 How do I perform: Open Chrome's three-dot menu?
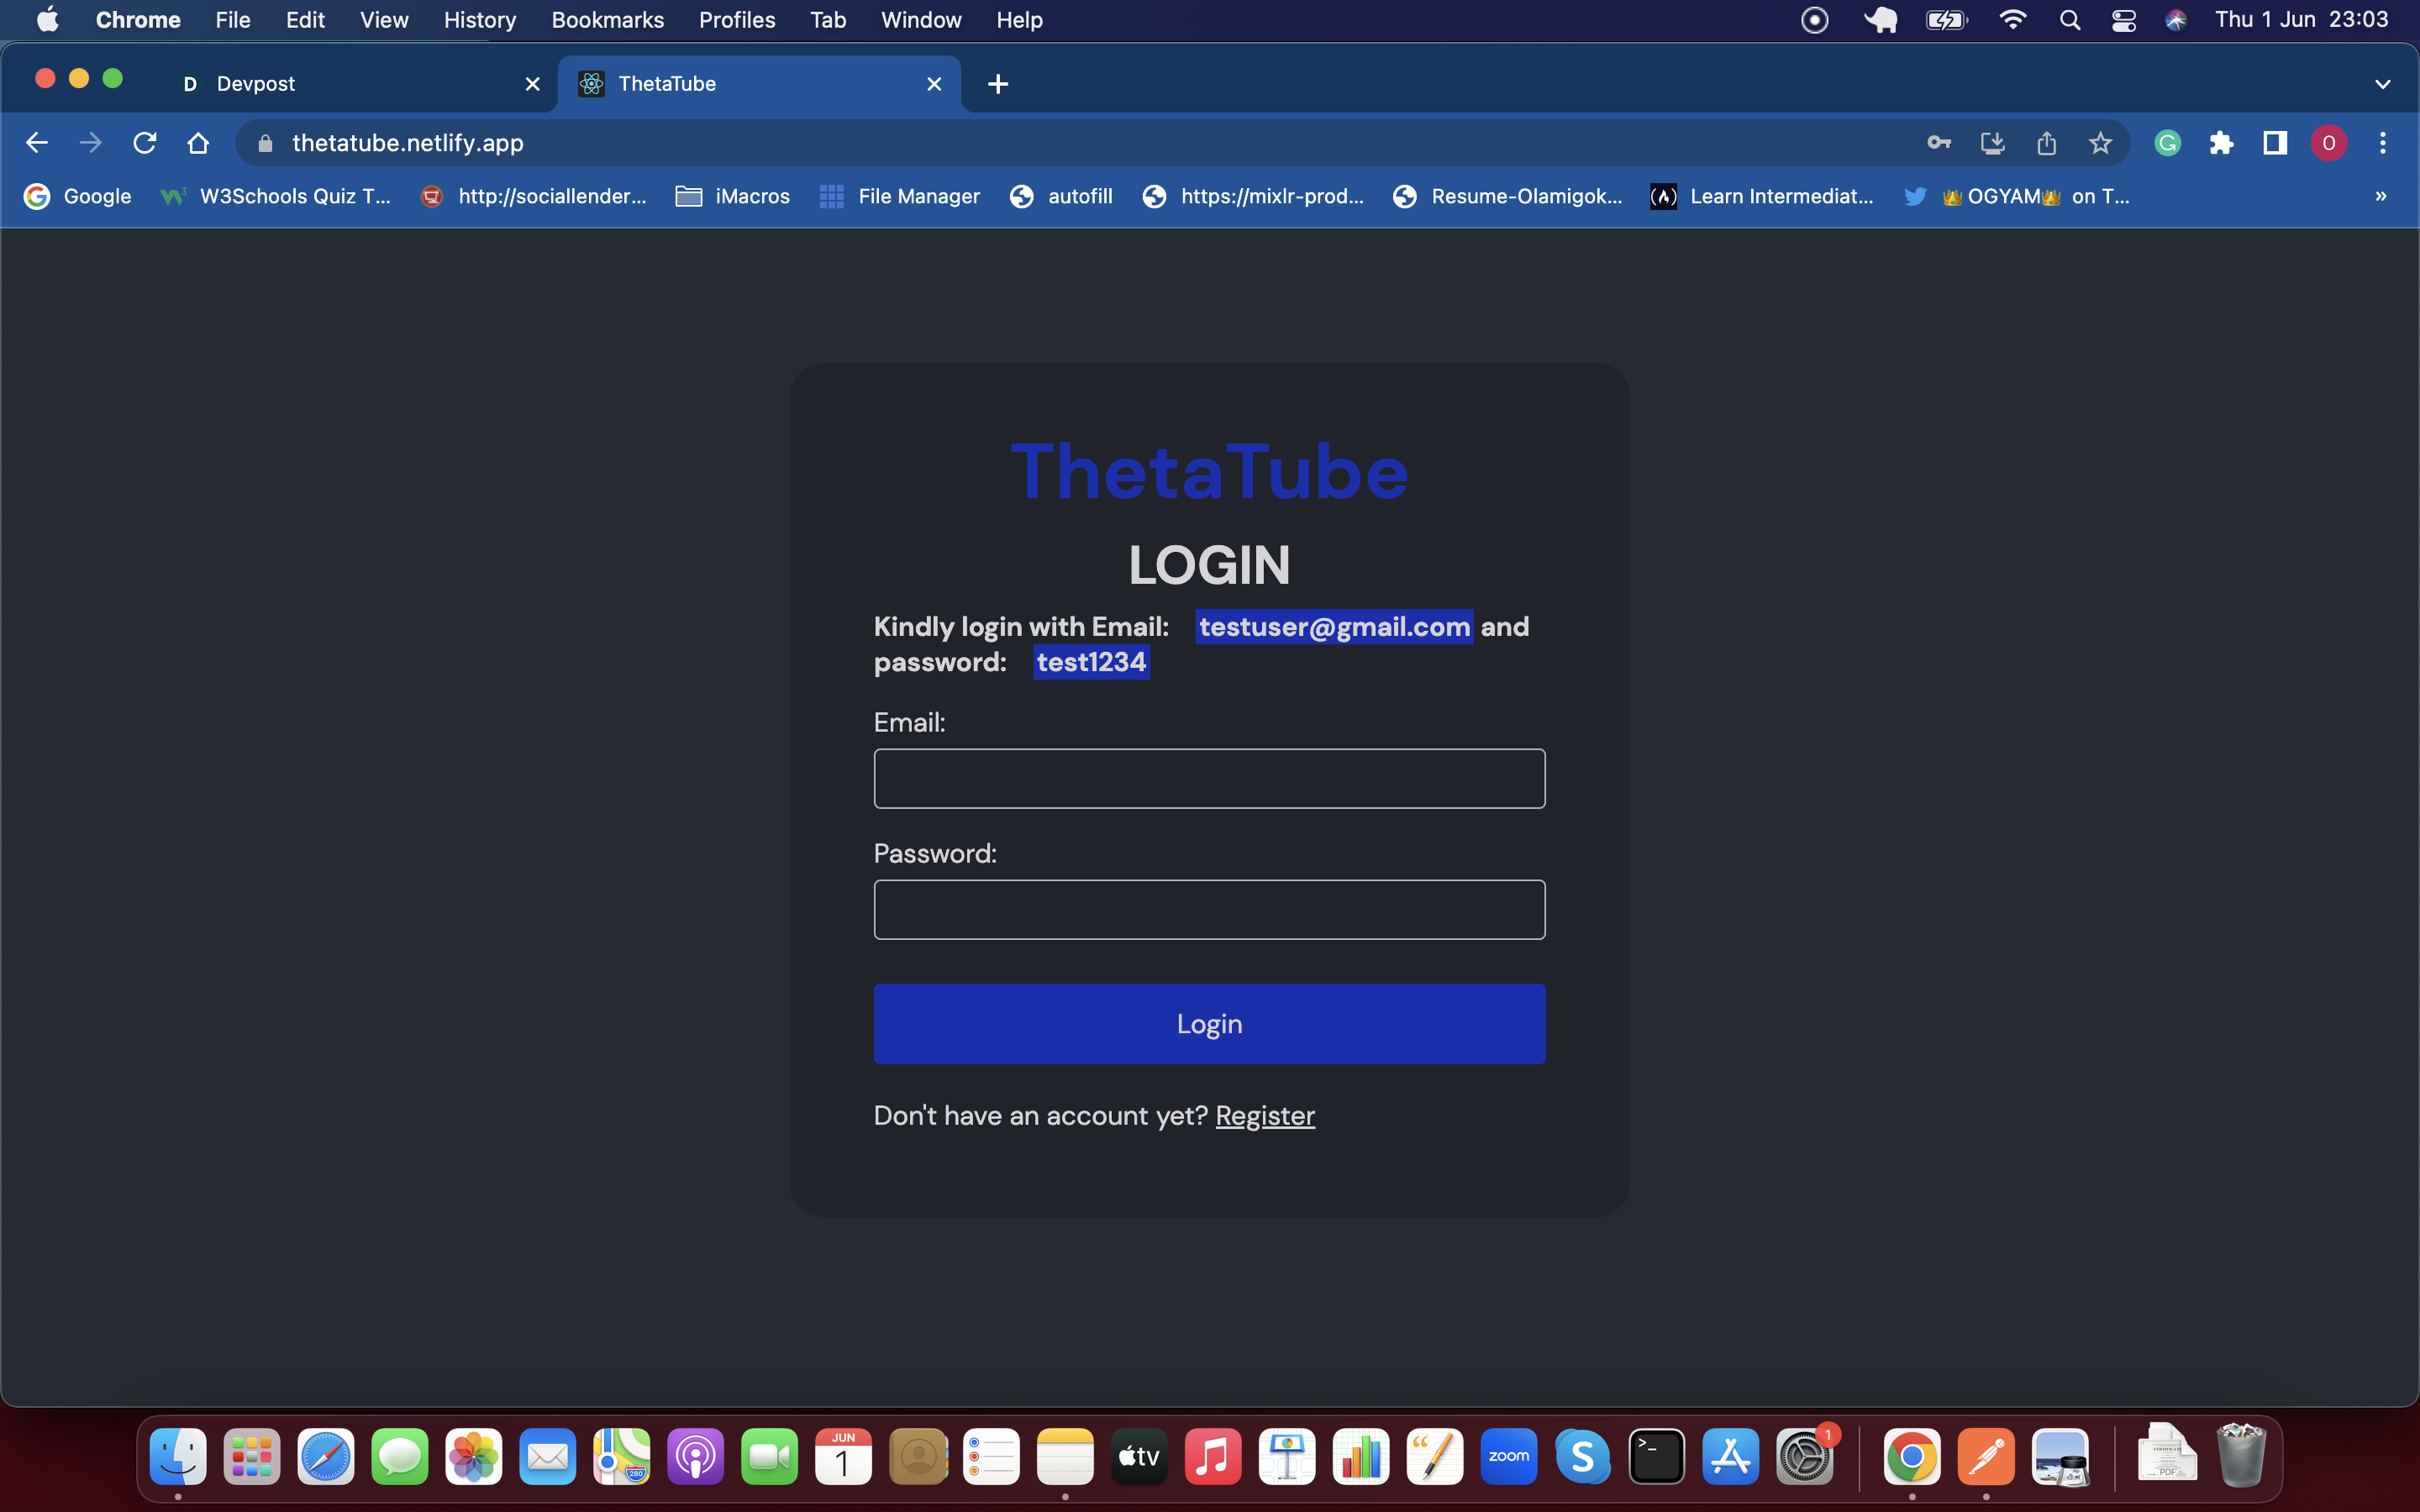[x=2382, y=143]
